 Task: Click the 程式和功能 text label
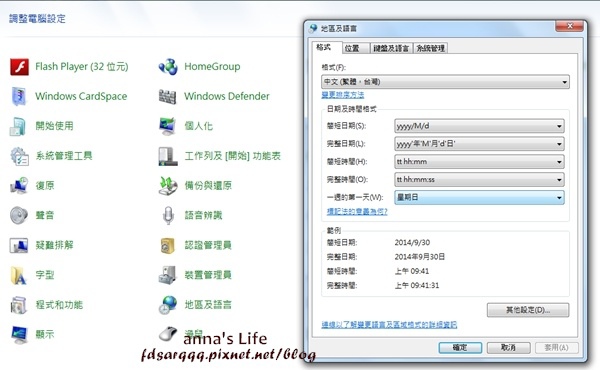(x=59, y=305)
